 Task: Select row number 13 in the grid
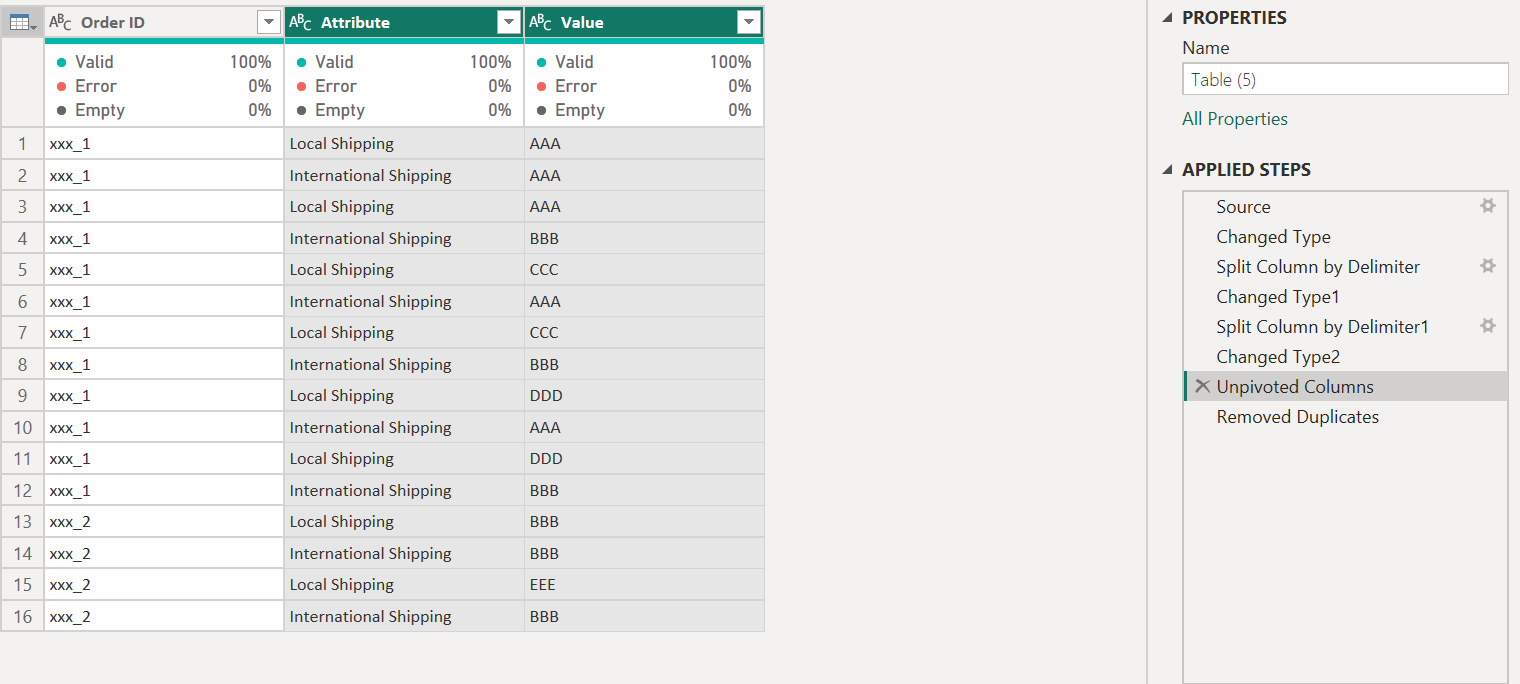(x=22, y=522)
